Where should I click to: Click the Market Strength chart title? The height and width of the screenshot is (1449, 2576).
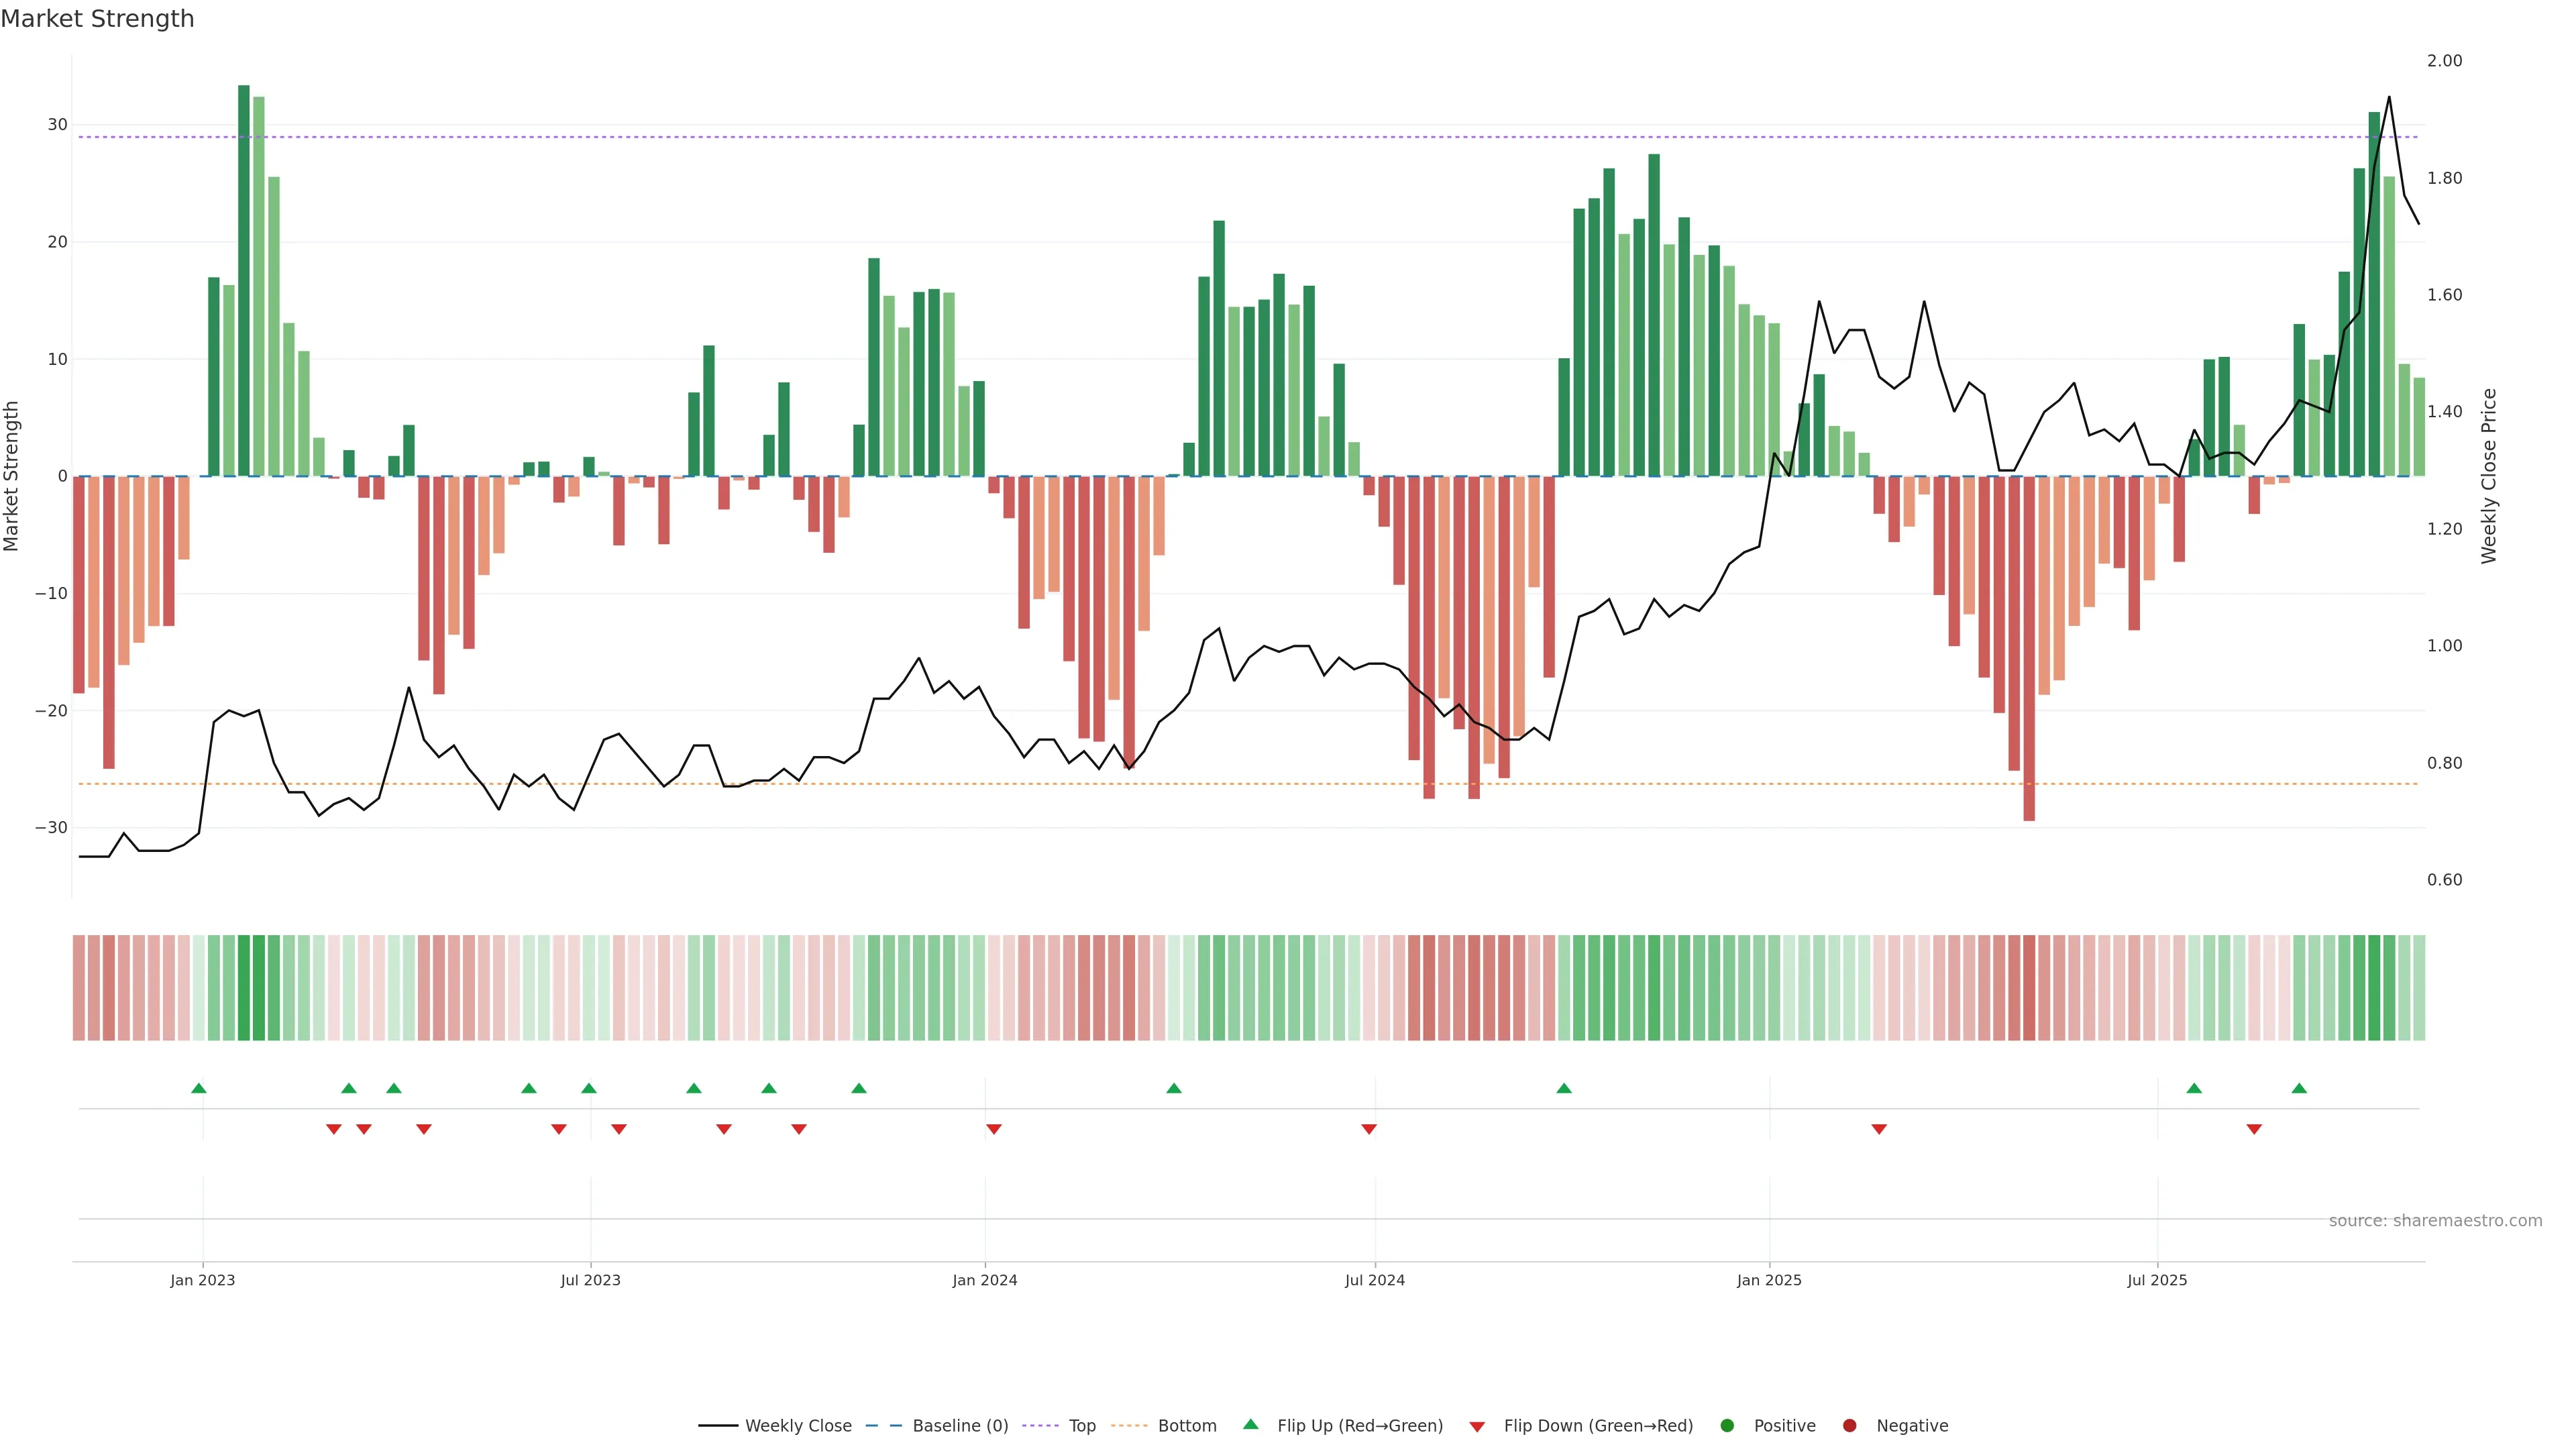pos(97,19)
